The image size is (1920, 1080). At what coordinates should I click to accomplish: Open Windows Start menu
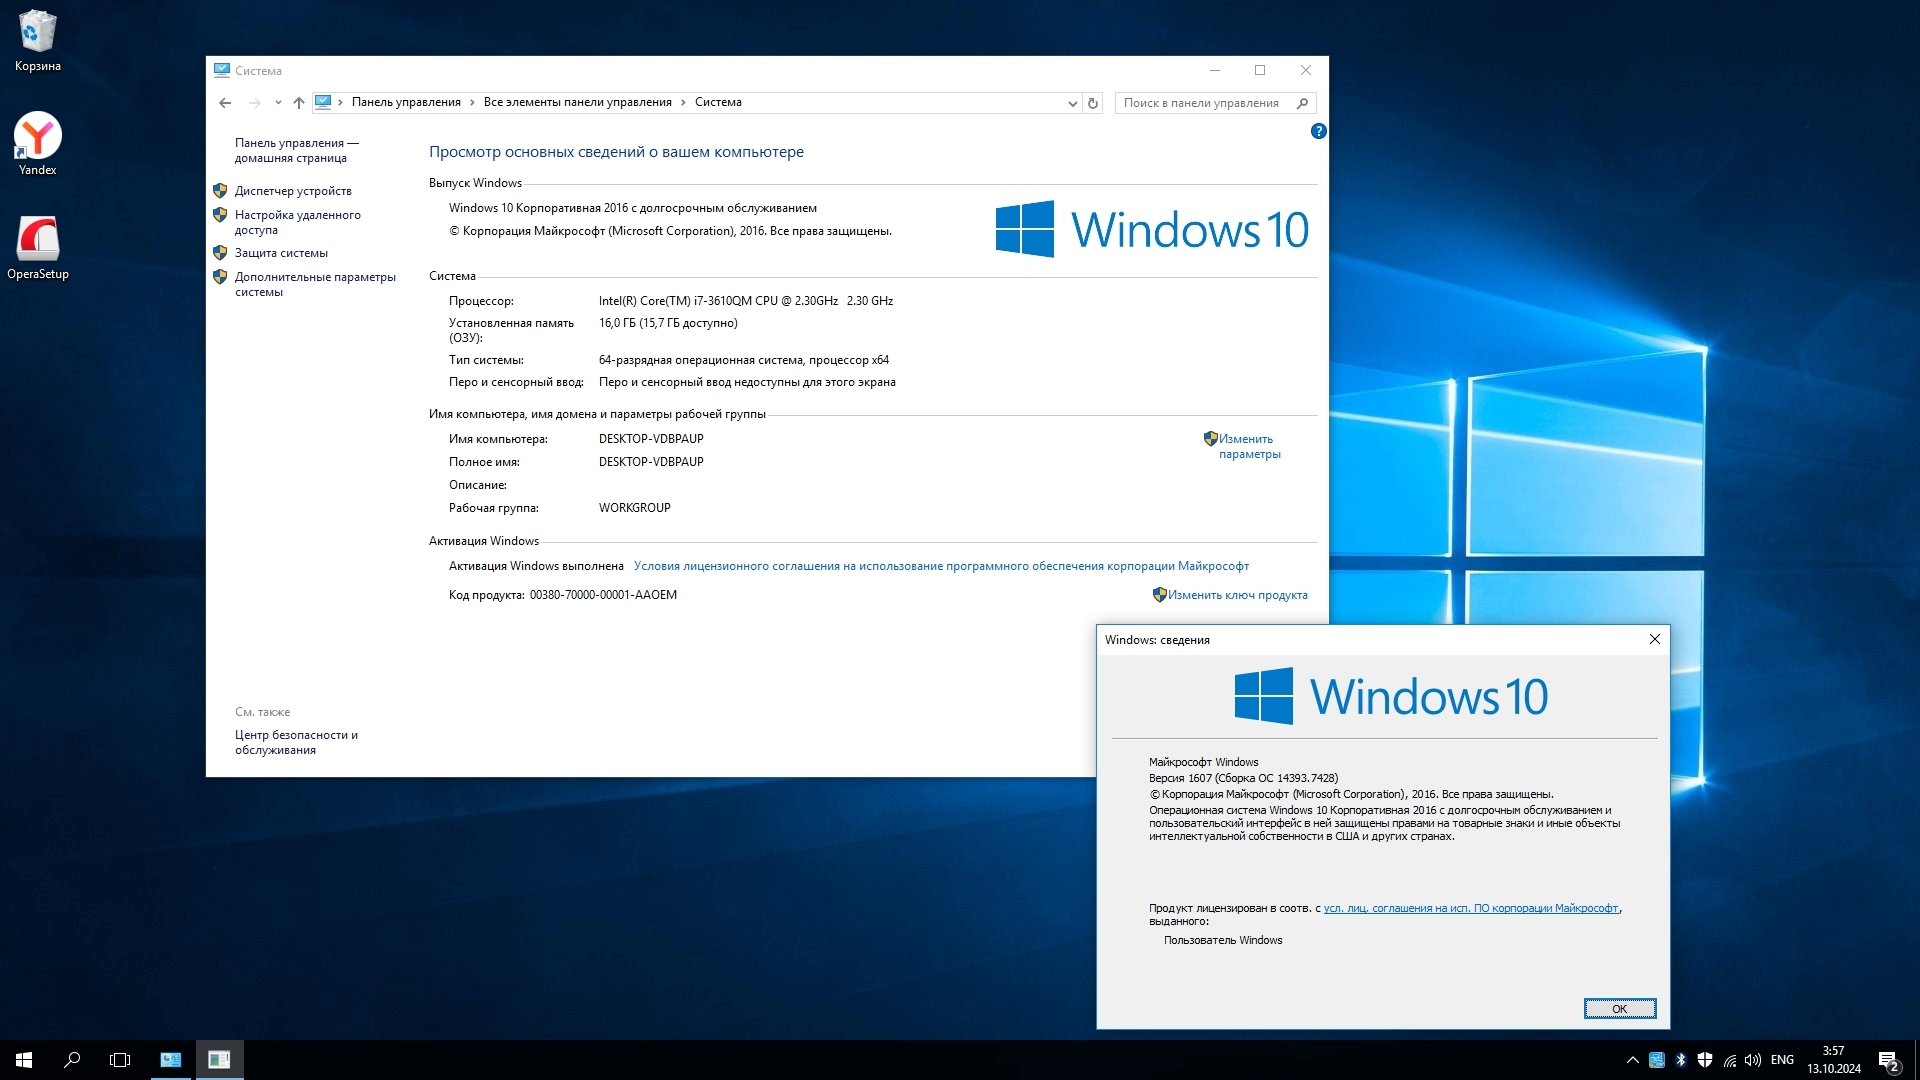click(x=24, y=1060)
